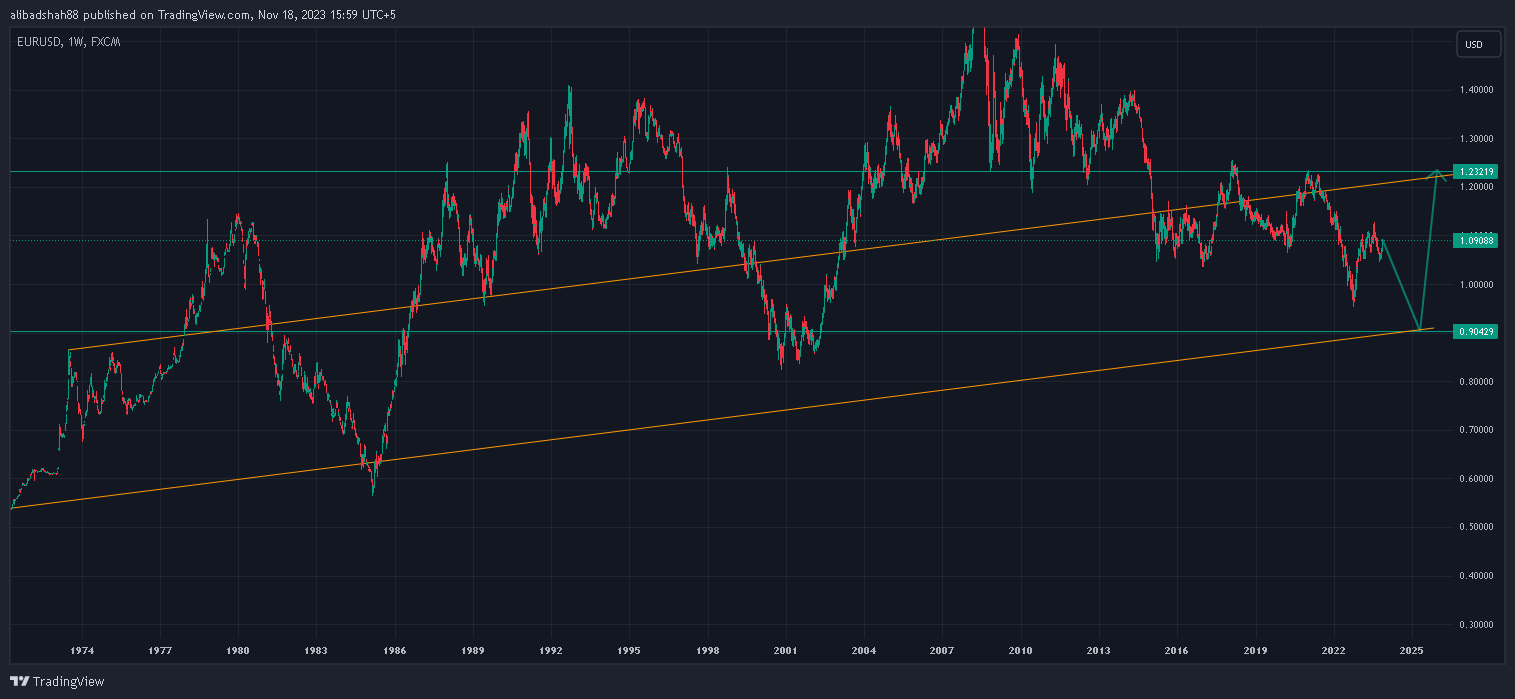Image resolution: width=1515 pixels, height=699 pixels.
Task: Click the 1980 time axis label
Action: pos(238,650)
